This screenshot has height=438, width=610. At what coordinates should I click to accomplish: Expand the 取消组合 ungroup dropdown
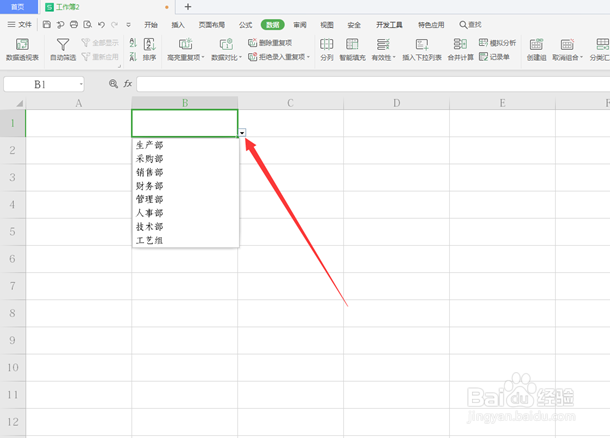coord(582,57)
